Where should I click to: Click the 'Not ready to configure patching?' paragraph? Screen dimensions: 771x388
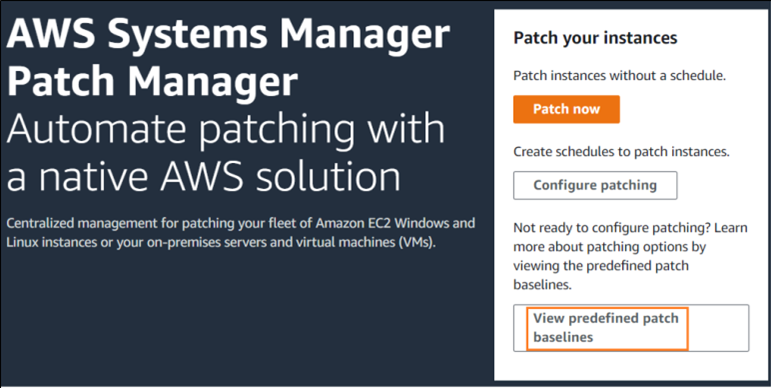coord(630,256)
